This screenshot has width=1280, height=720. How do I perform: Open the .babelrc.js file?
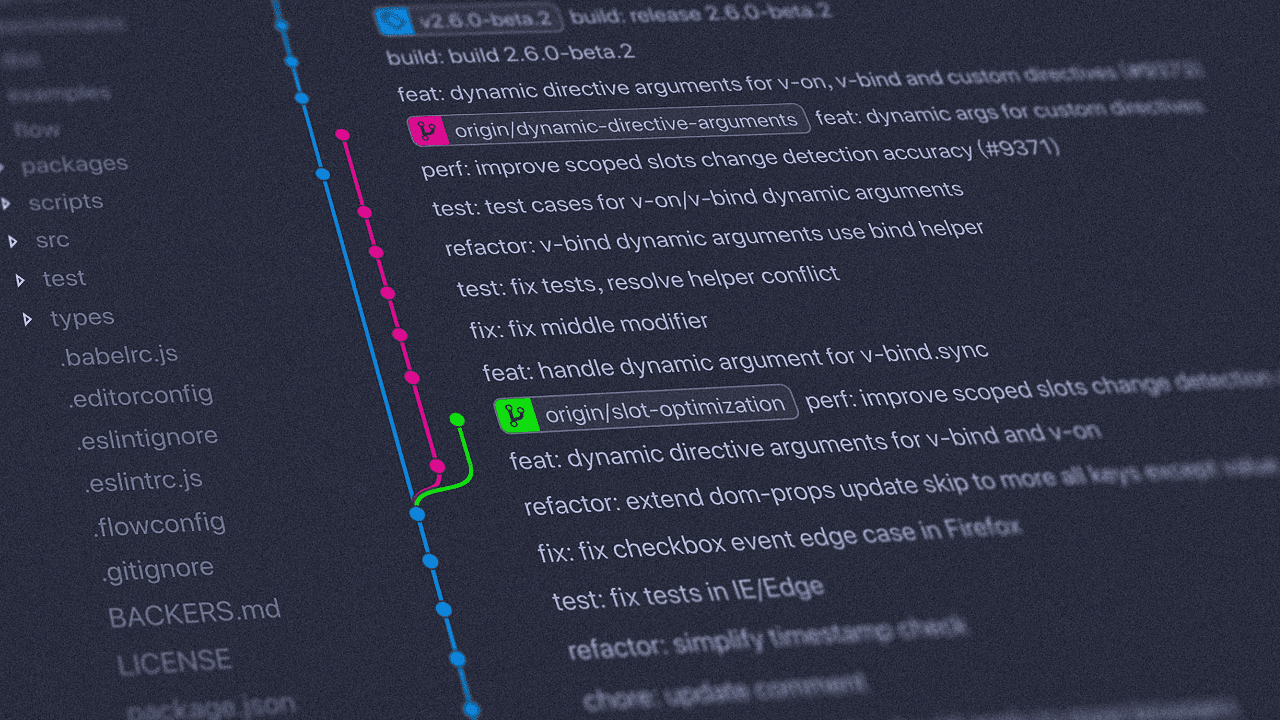pos(119,355)
